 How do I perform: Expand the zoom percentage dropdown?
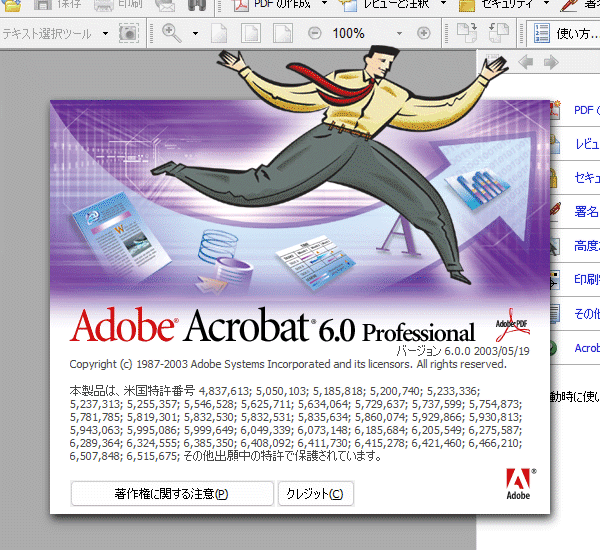[x=399, y=34]
